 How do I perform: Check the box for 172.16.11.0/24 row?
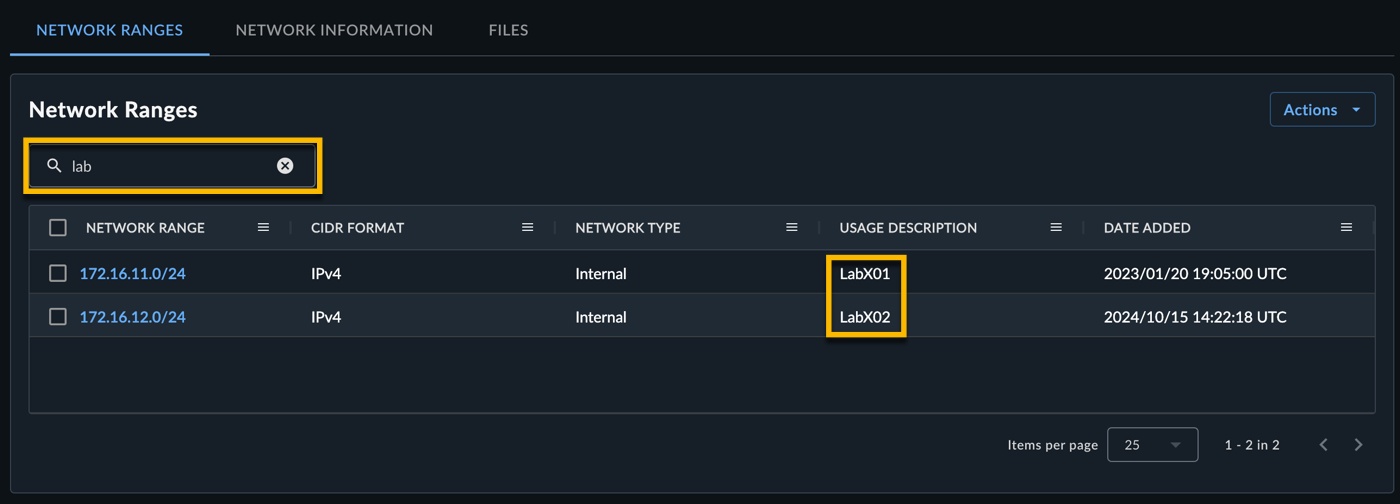[58, 273]
